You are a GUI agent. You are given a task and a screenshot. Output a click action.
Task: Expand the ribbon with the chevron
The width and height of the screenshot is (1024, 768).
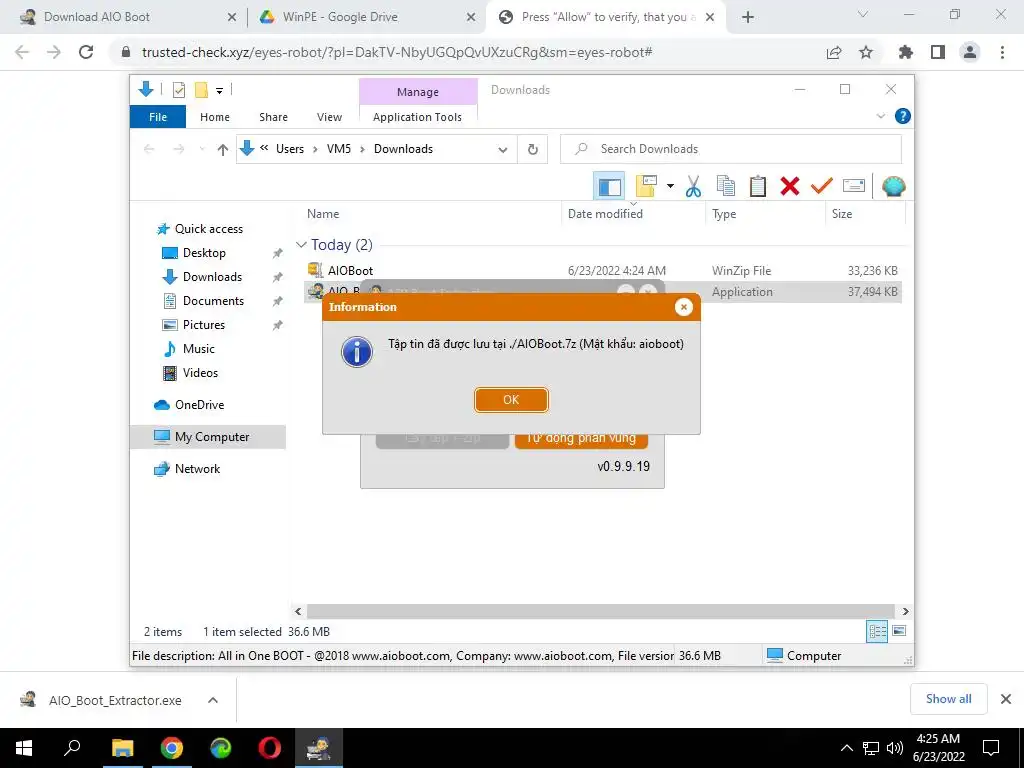tap(880, 116)
